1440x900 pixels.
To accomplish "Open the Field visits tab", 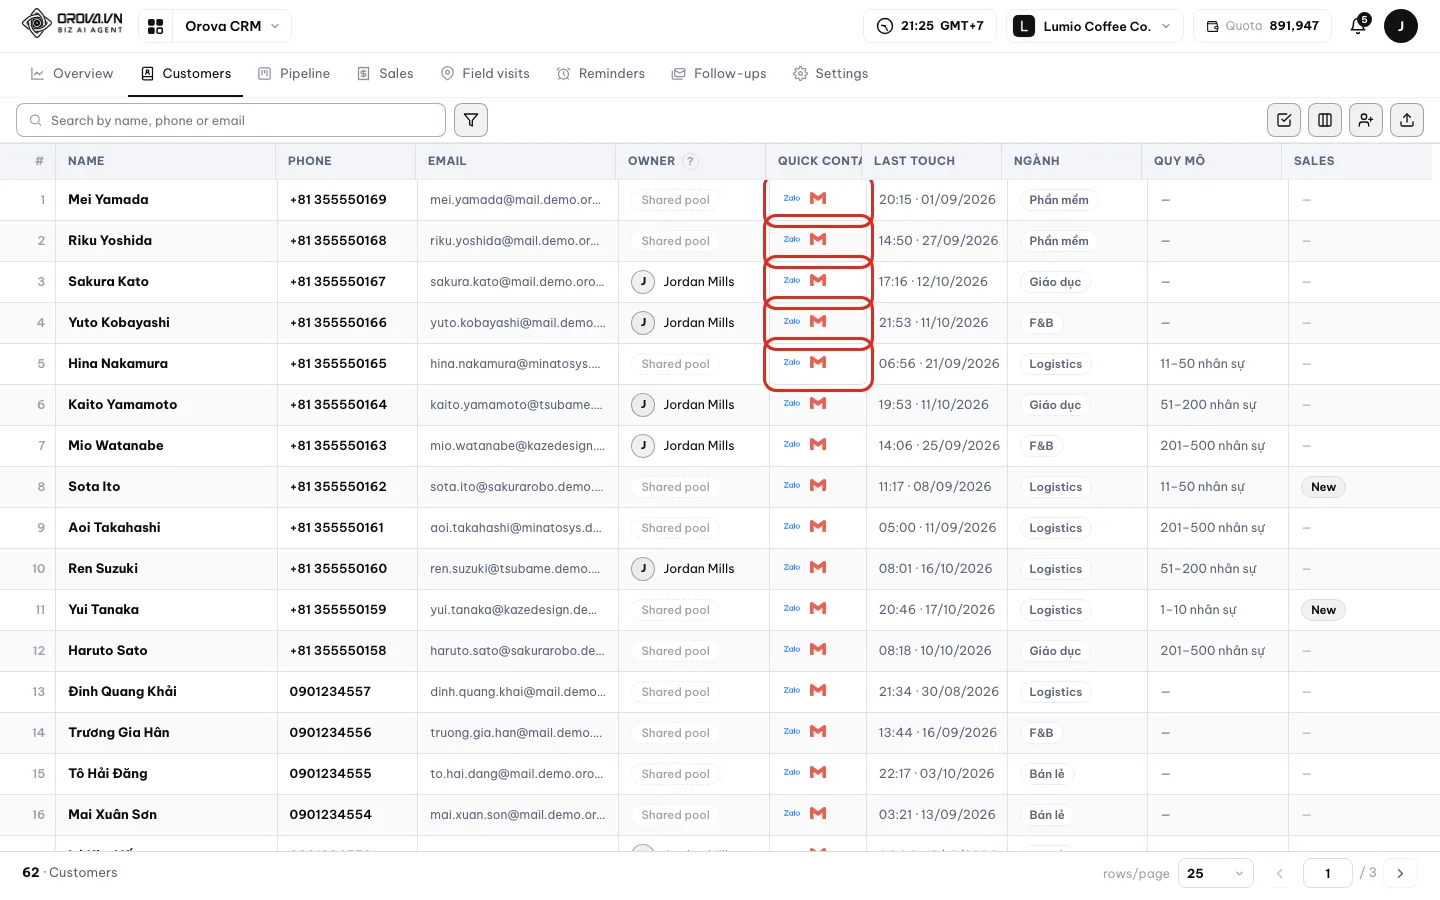I will coord(485,74).
